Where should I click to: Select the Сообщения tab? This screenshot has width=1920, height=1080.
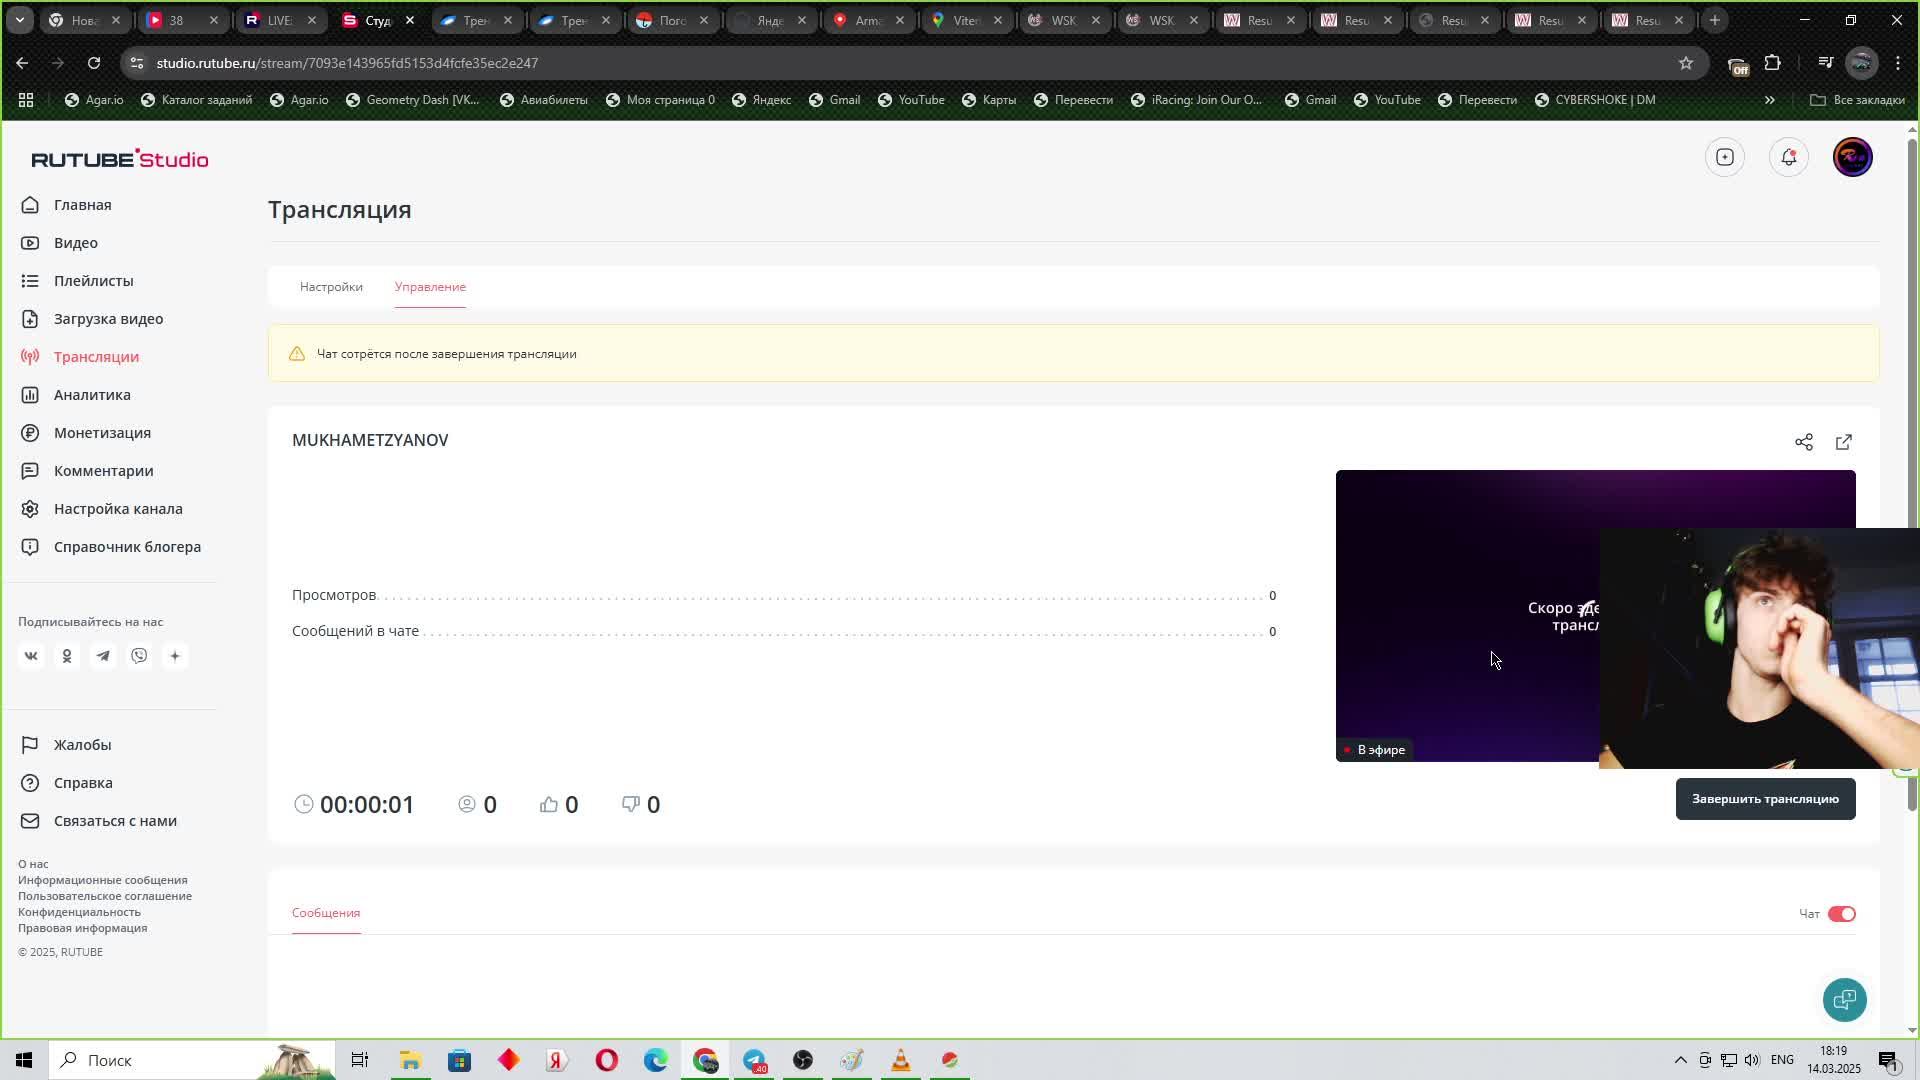[x=326, y=913]
